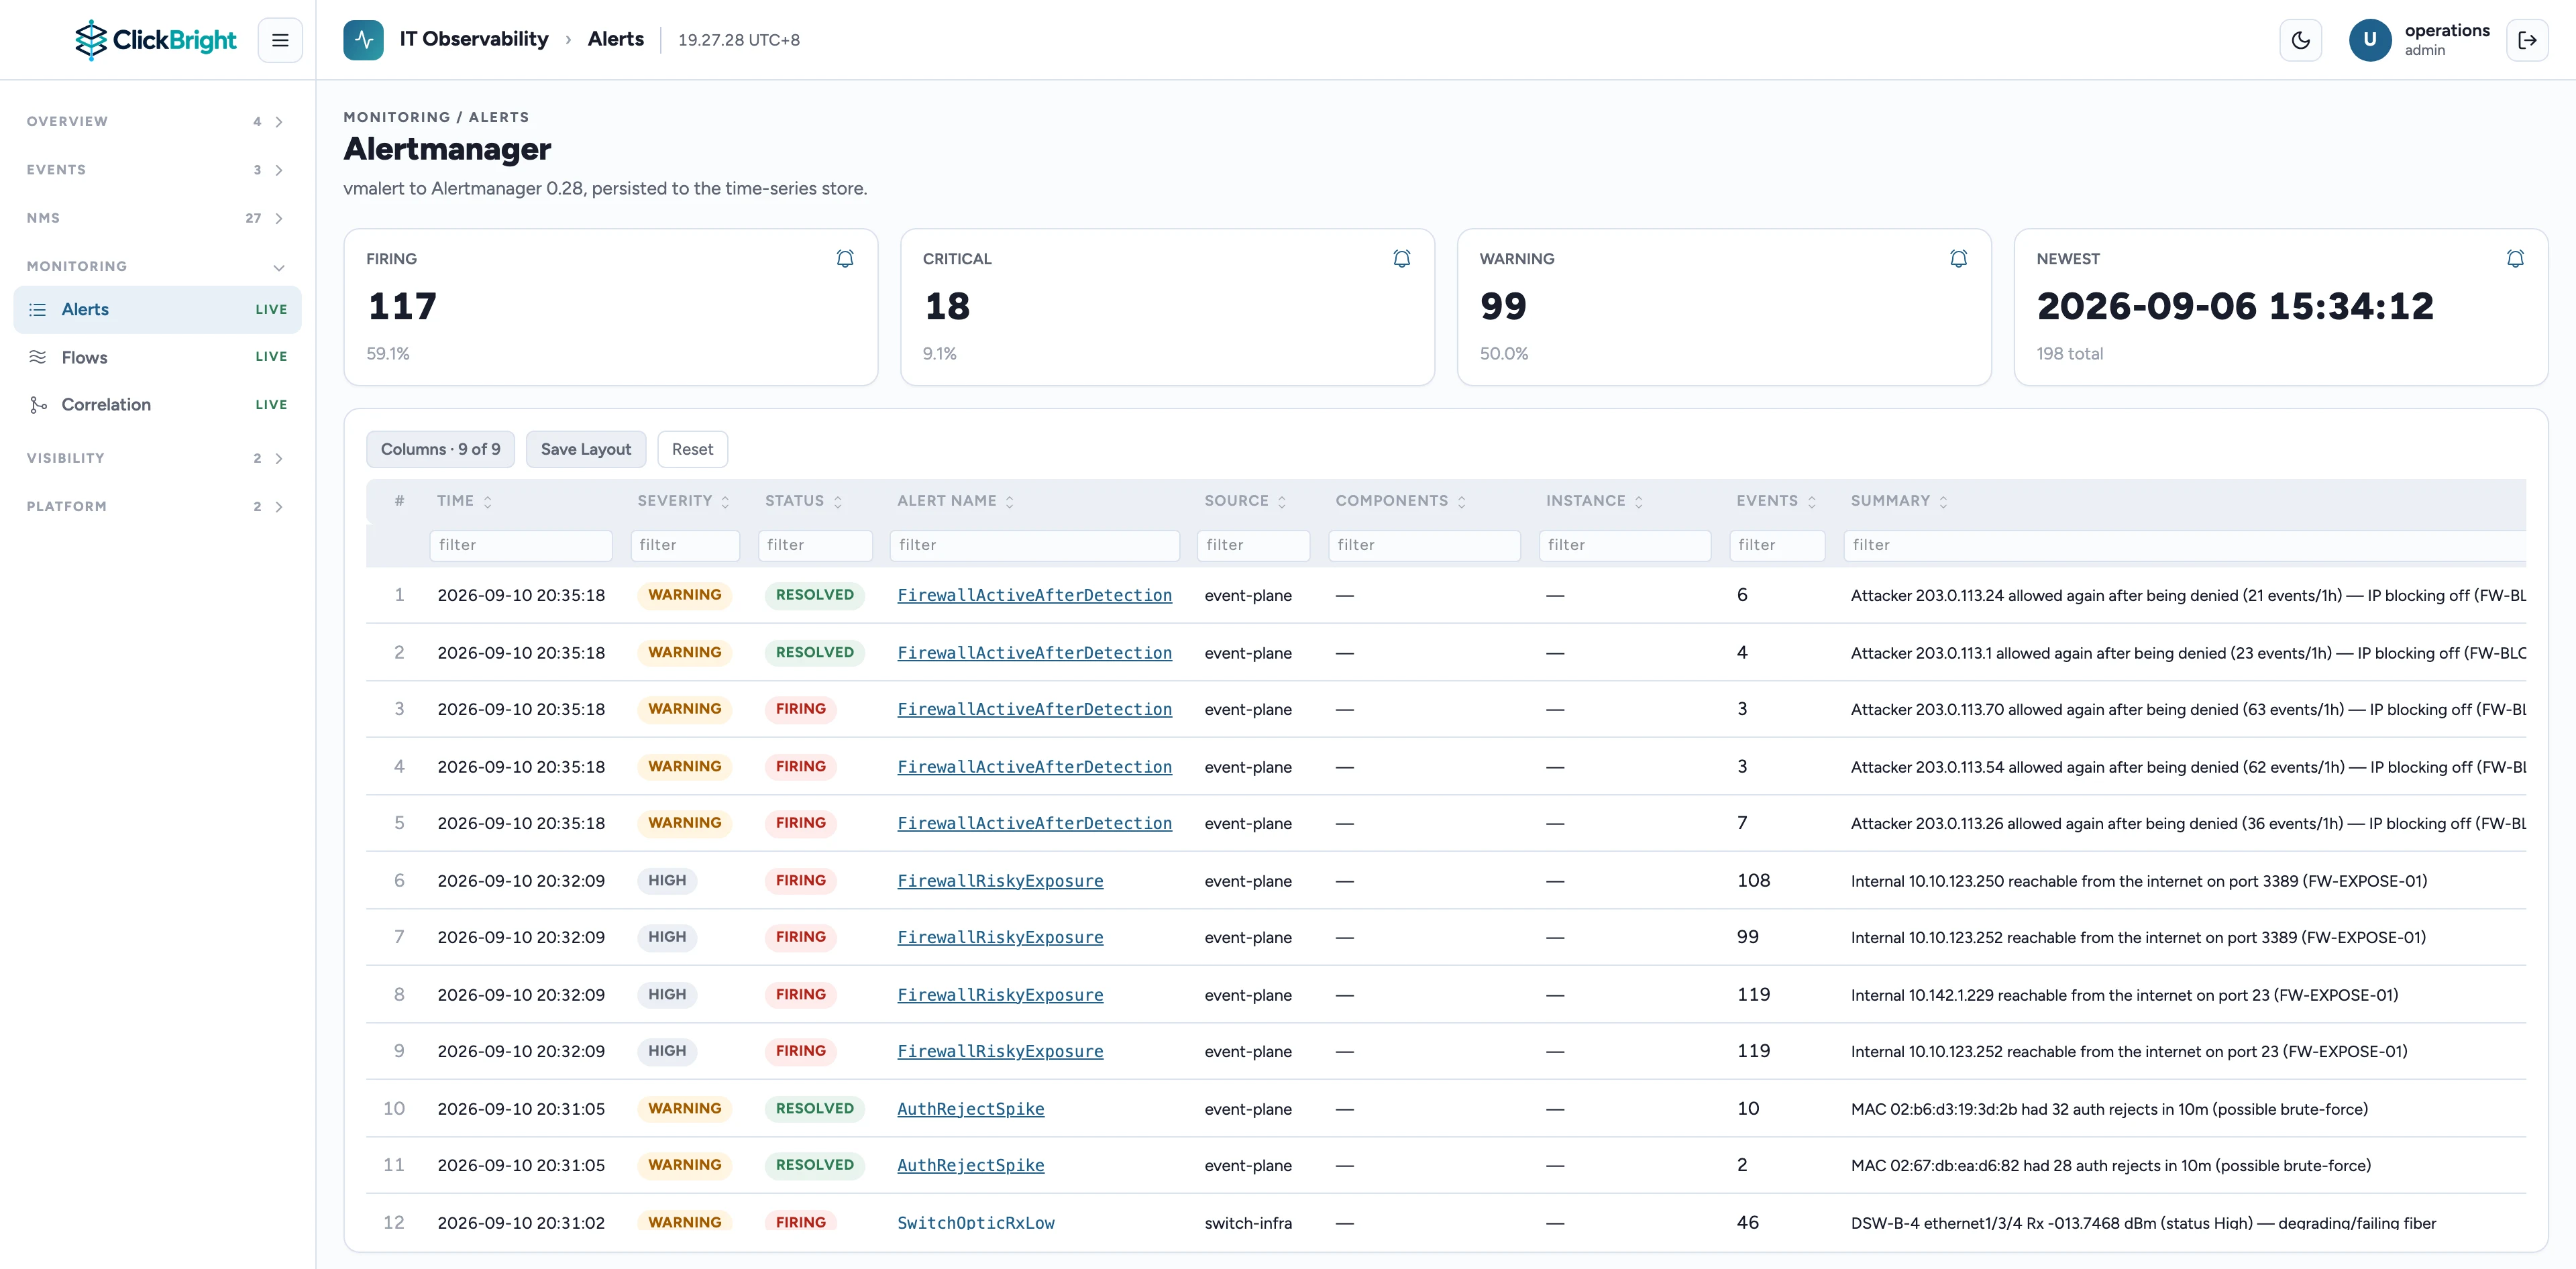Screen dimensions: 2576x1269
Task: Click the user avatar U icon
Action: 2369,40
